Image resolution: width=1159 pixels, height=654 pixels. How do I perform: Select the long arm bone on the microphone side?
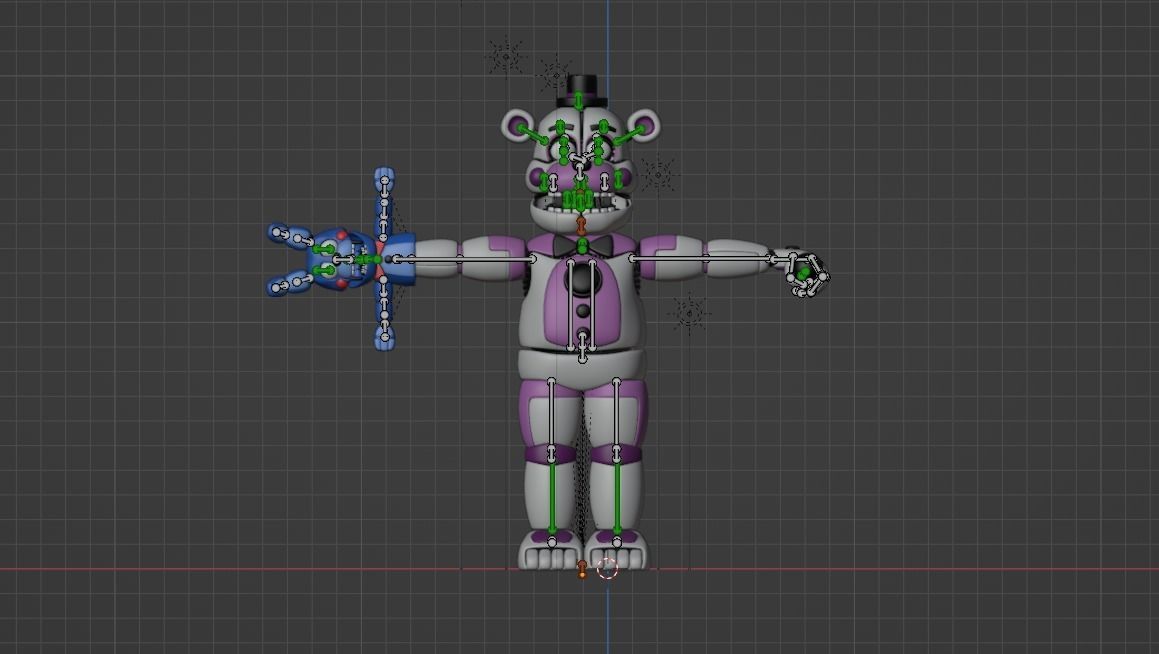pyautogui.click(x=702, y=258)
